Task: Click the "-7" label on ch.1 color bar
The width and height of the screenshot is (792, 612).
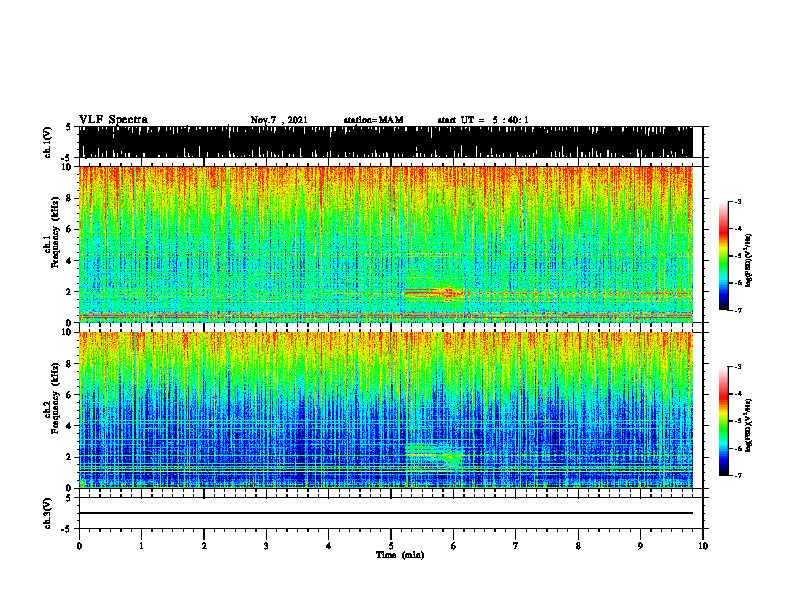Action: point(738,310)
